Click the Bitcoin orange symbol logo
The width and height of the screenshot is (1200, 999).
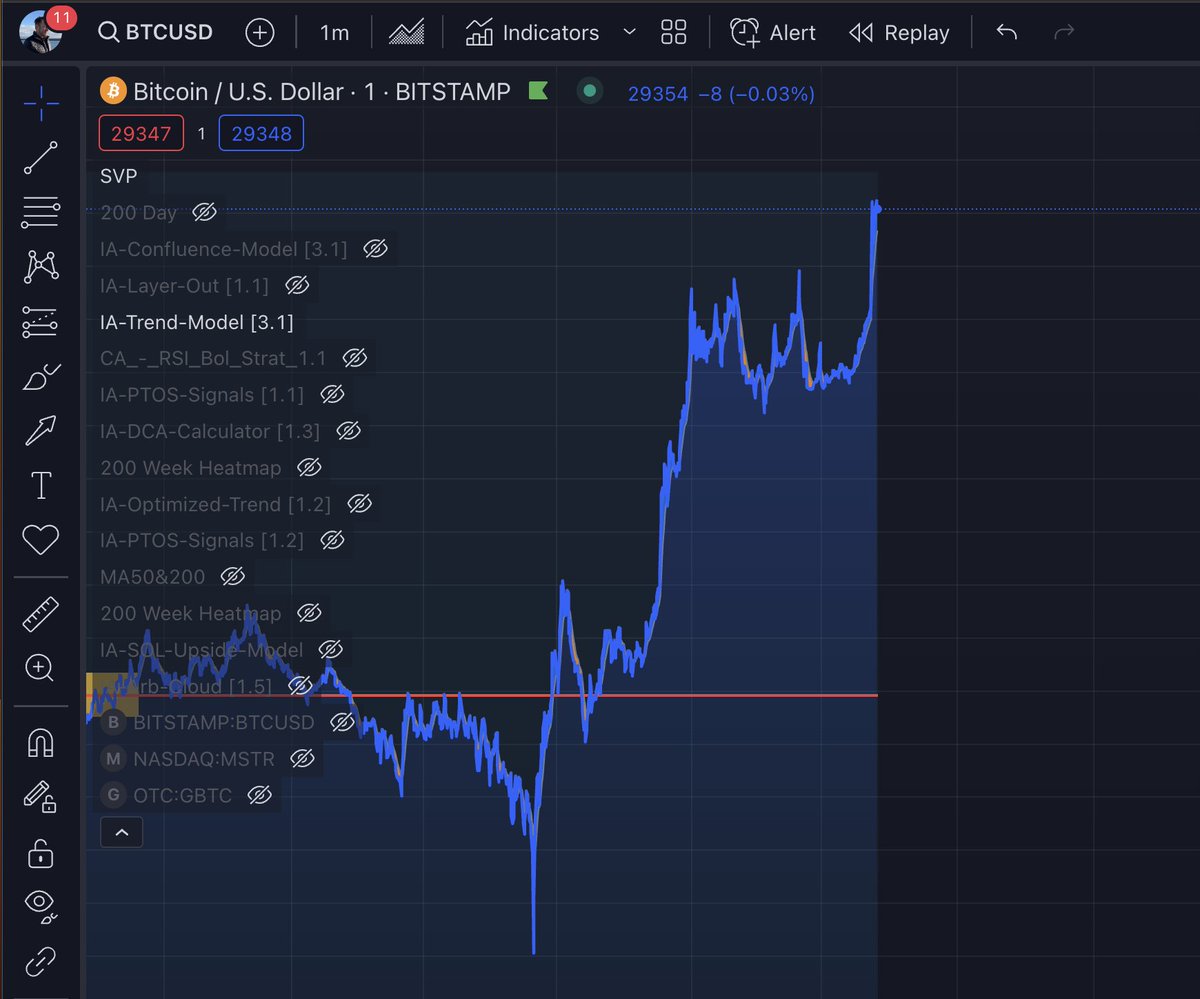pos(113,92)
